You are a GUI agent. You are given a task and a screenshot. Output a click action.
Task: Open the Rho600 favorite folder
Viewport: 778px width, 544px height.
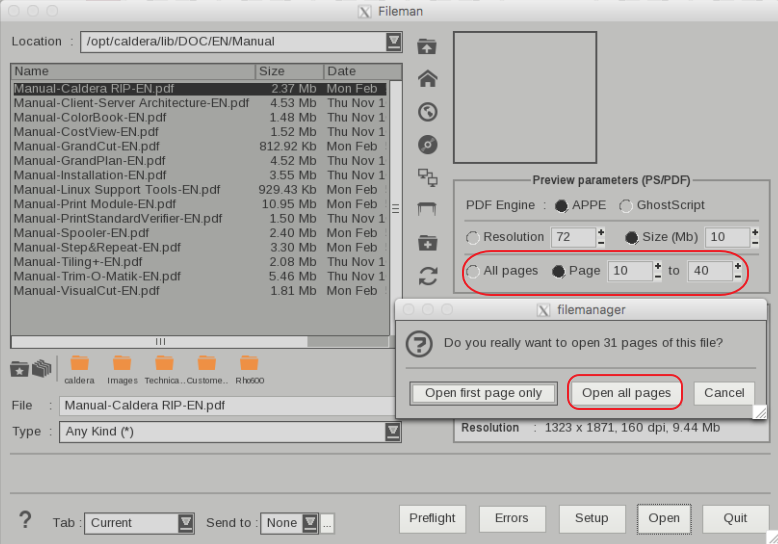point(250,370)
